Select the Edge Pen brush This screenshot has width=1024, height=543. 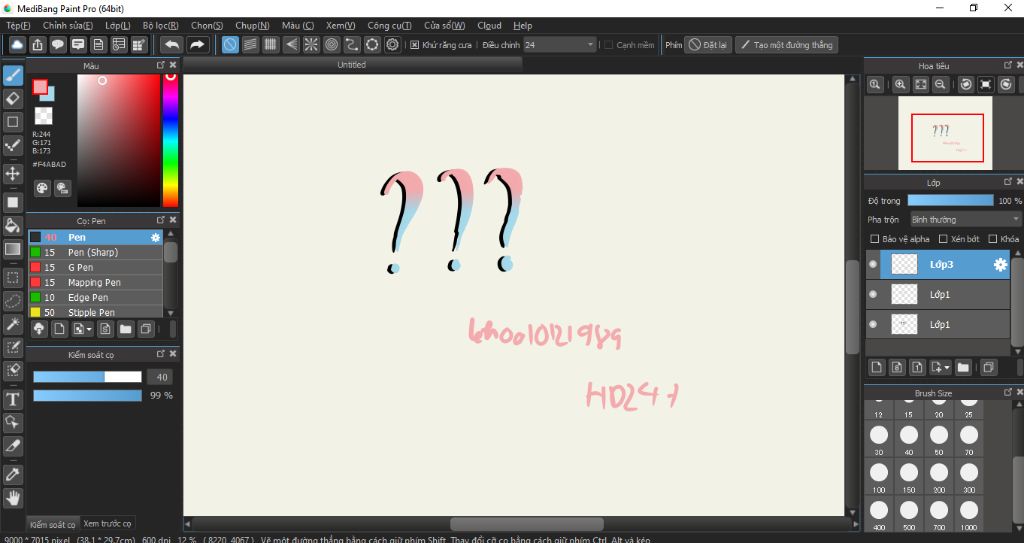point(95,297)
